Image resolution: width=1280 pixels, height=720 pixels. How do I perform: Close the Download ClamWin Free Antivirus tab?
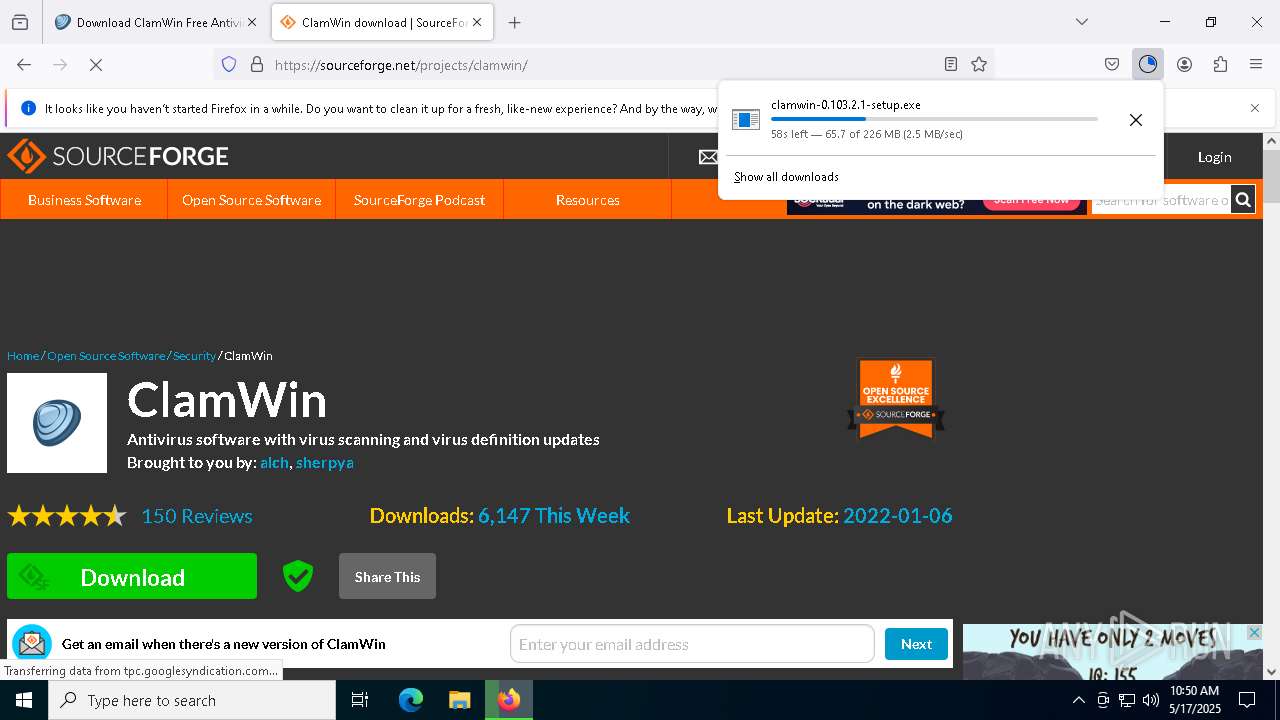[251, 22]
